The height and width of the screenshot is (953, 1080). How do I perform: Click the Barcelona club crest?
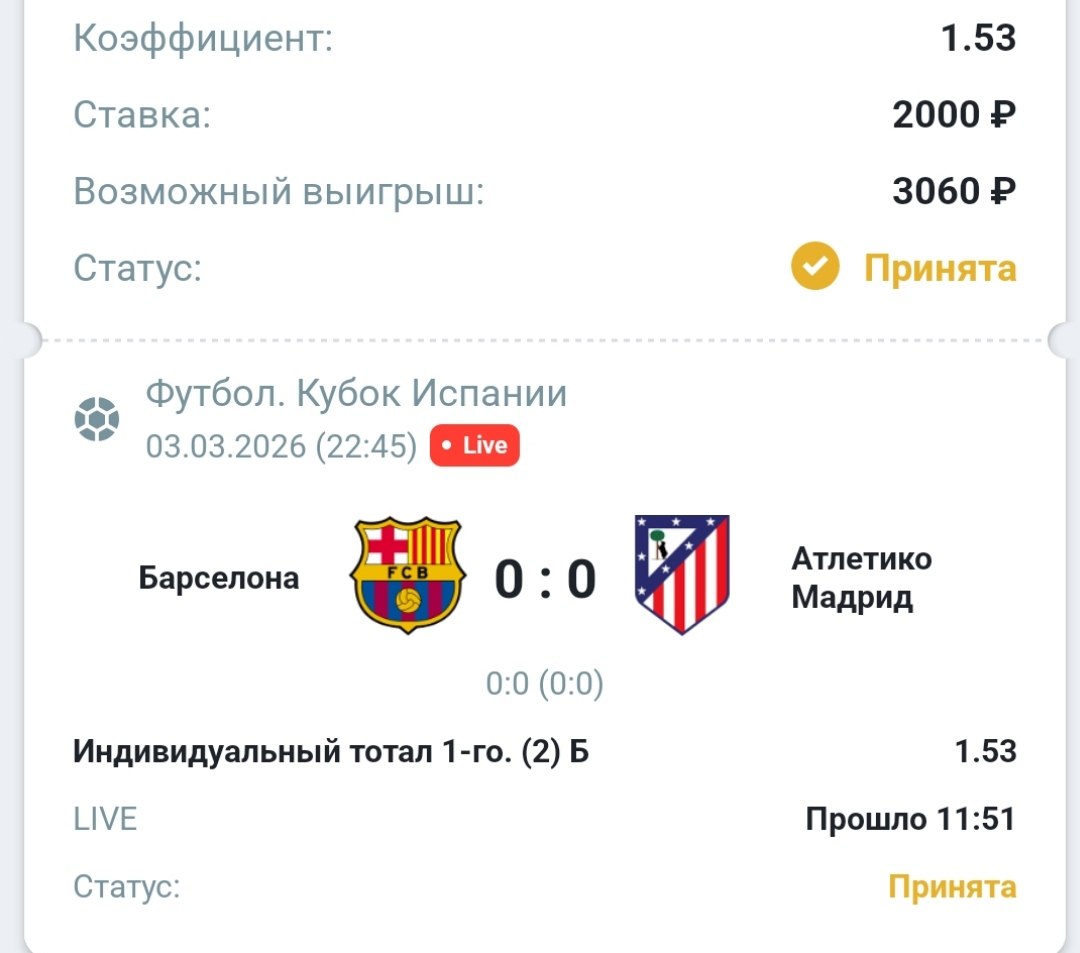406,575
